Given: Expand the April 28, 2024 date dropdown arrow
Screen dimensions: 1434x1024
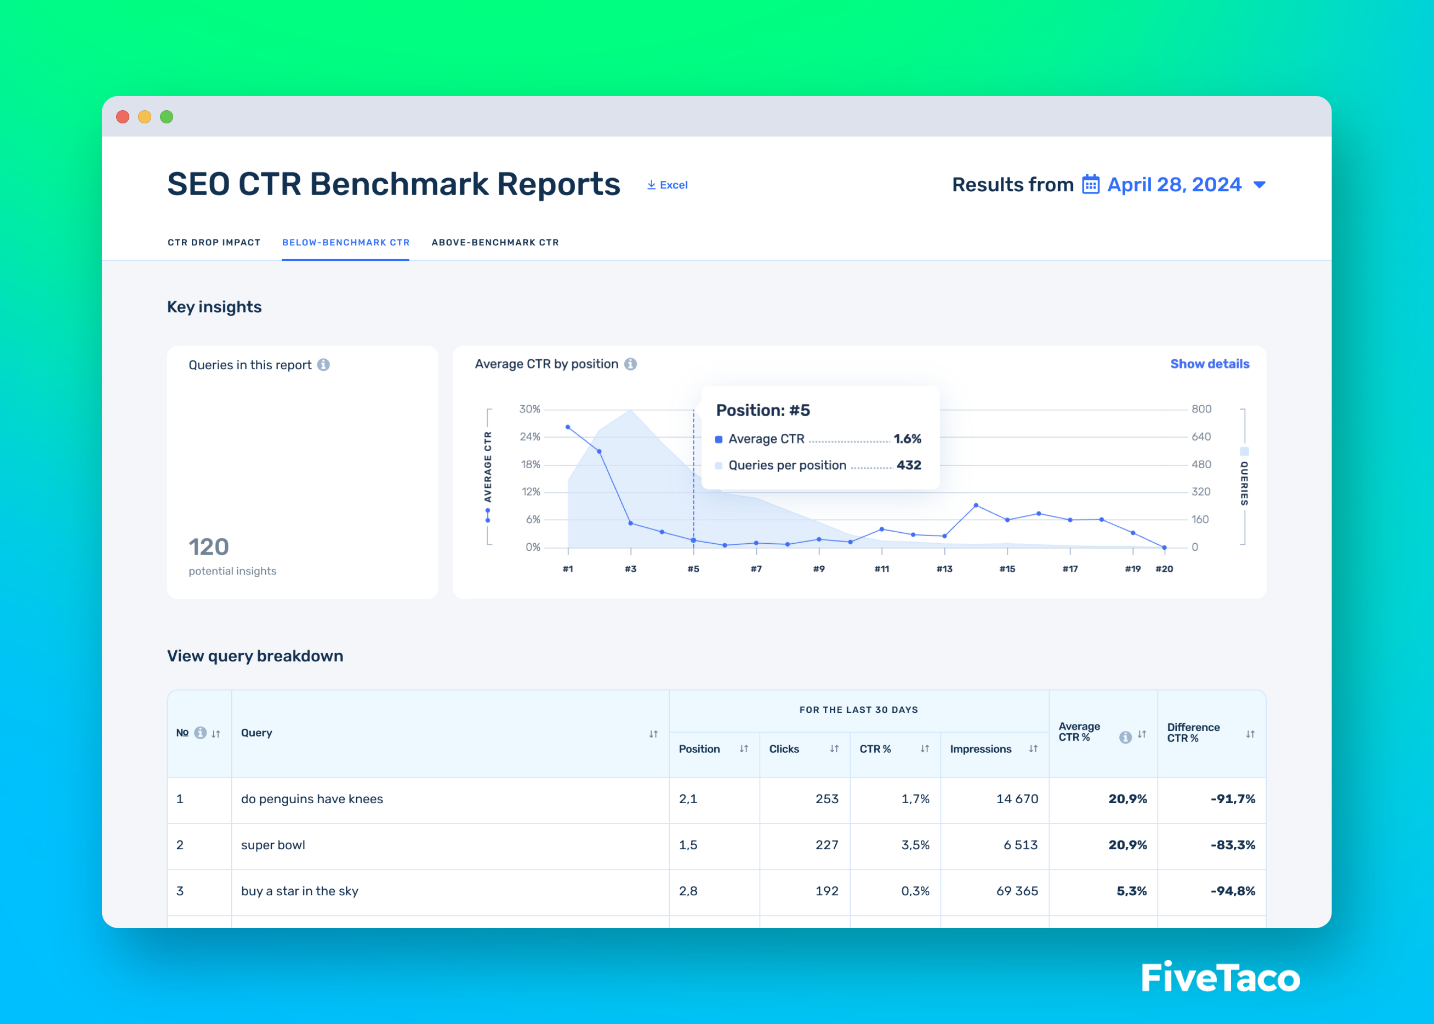Looking at the screenshot, I should coord(1260,185).
